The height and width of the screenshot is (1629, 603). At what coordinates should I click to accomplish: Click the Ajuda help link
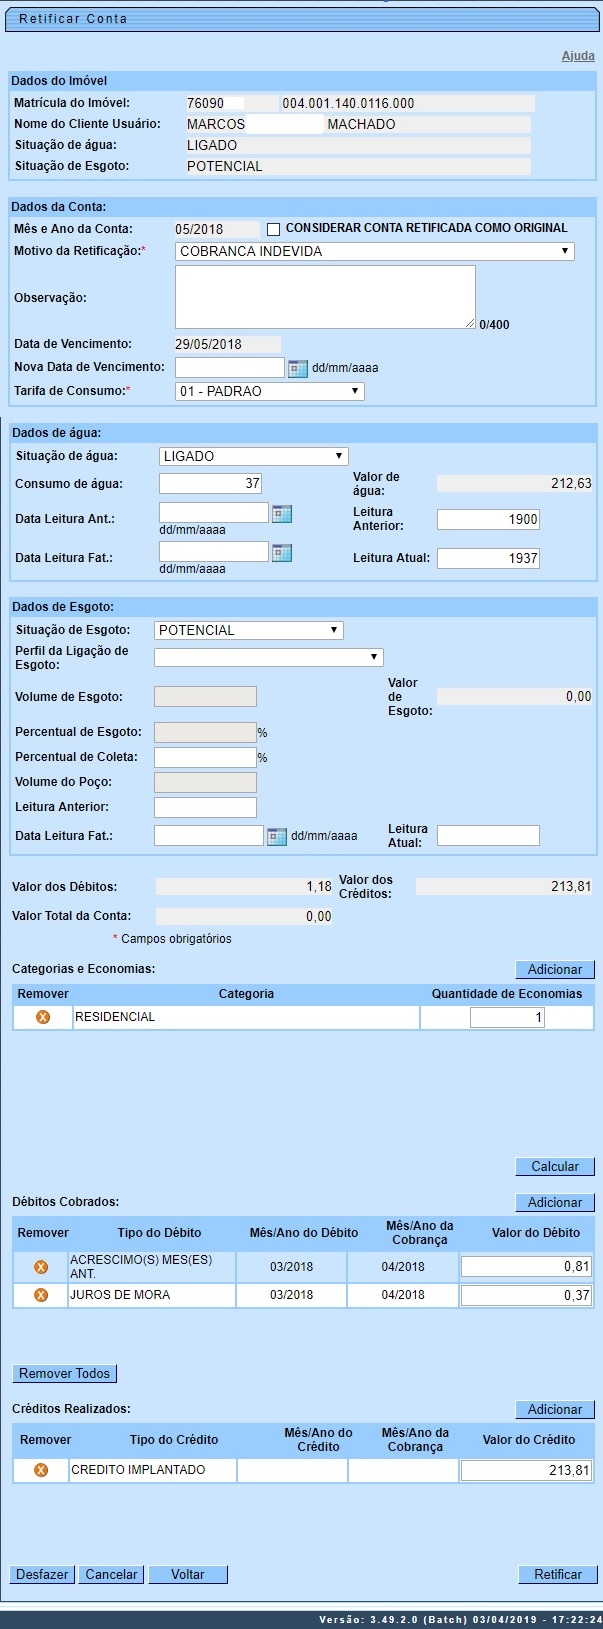point(577,56)
